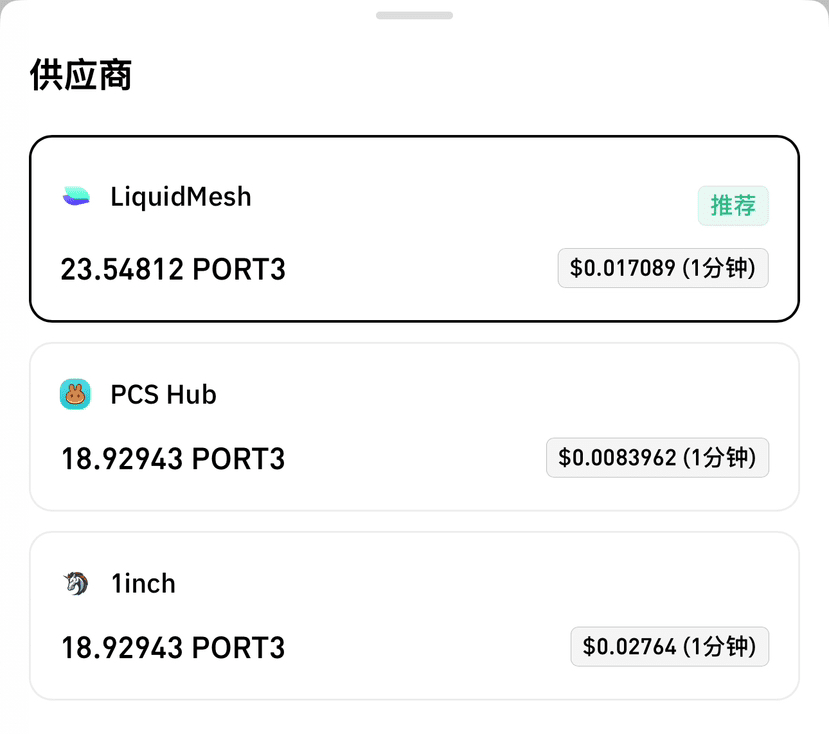Click the $0.02764 (1分钟) fee tag

pos(669,646)
